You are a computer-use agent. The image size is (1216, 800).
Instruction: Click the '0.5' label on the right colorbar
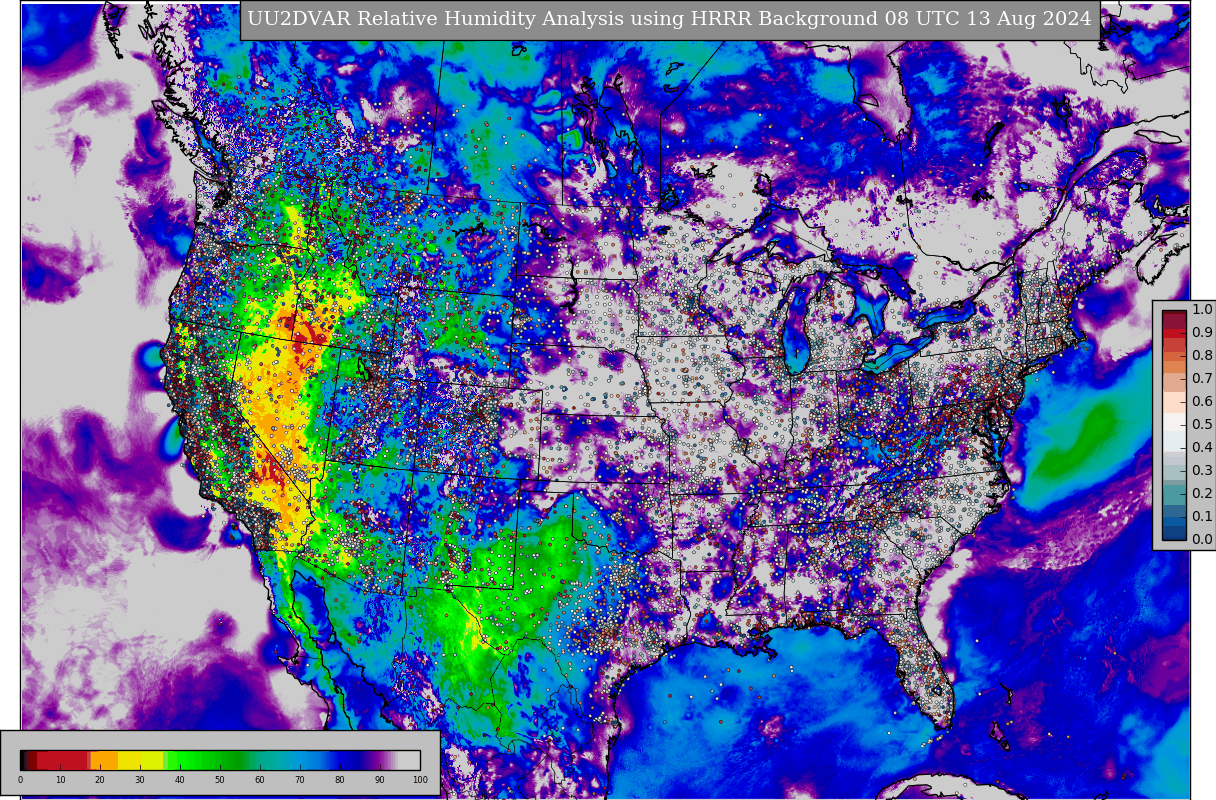point(1202,424)
